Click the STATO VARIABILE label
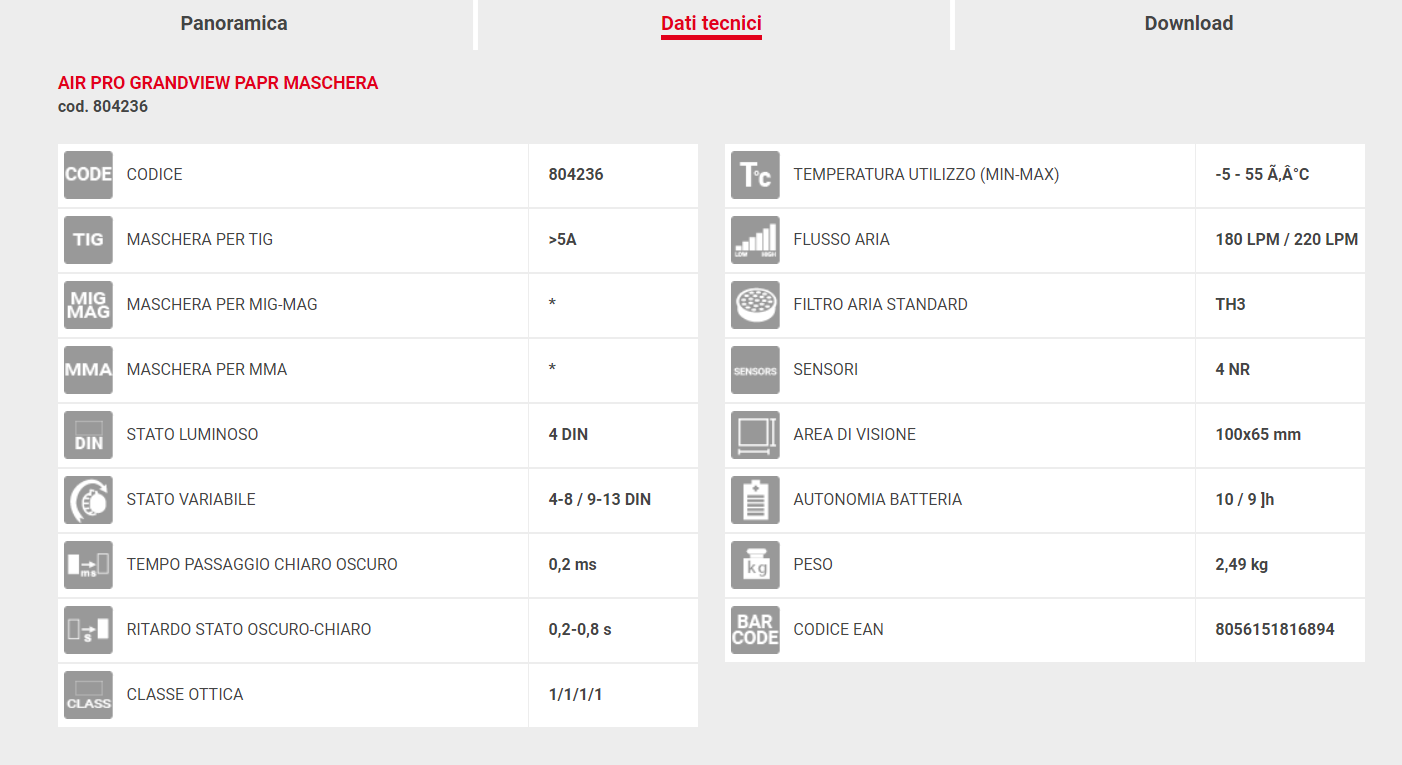This screenshot has width=1402, height=765. (x=191, y=500)
